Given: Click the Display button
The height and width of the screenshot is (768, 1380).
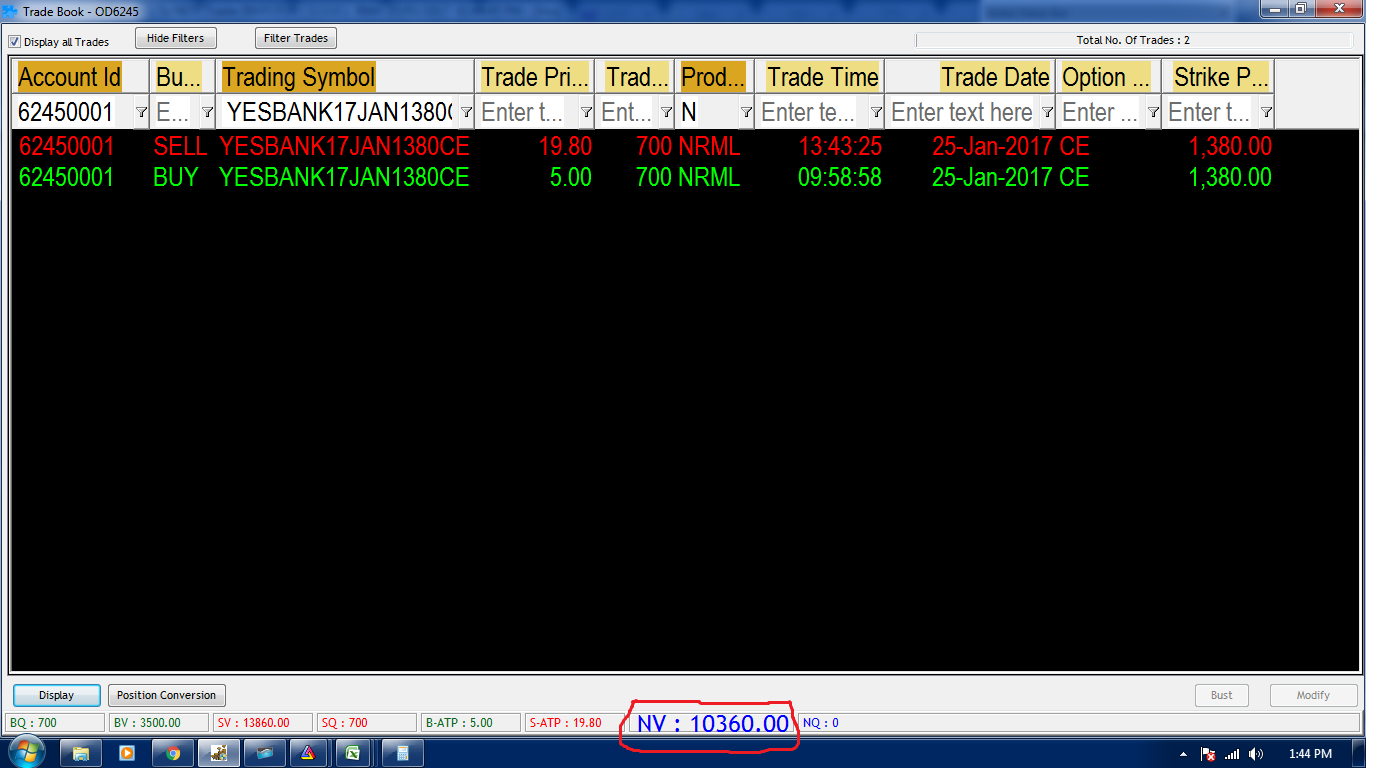Looking at the screenshot, I should pos(57,695).
